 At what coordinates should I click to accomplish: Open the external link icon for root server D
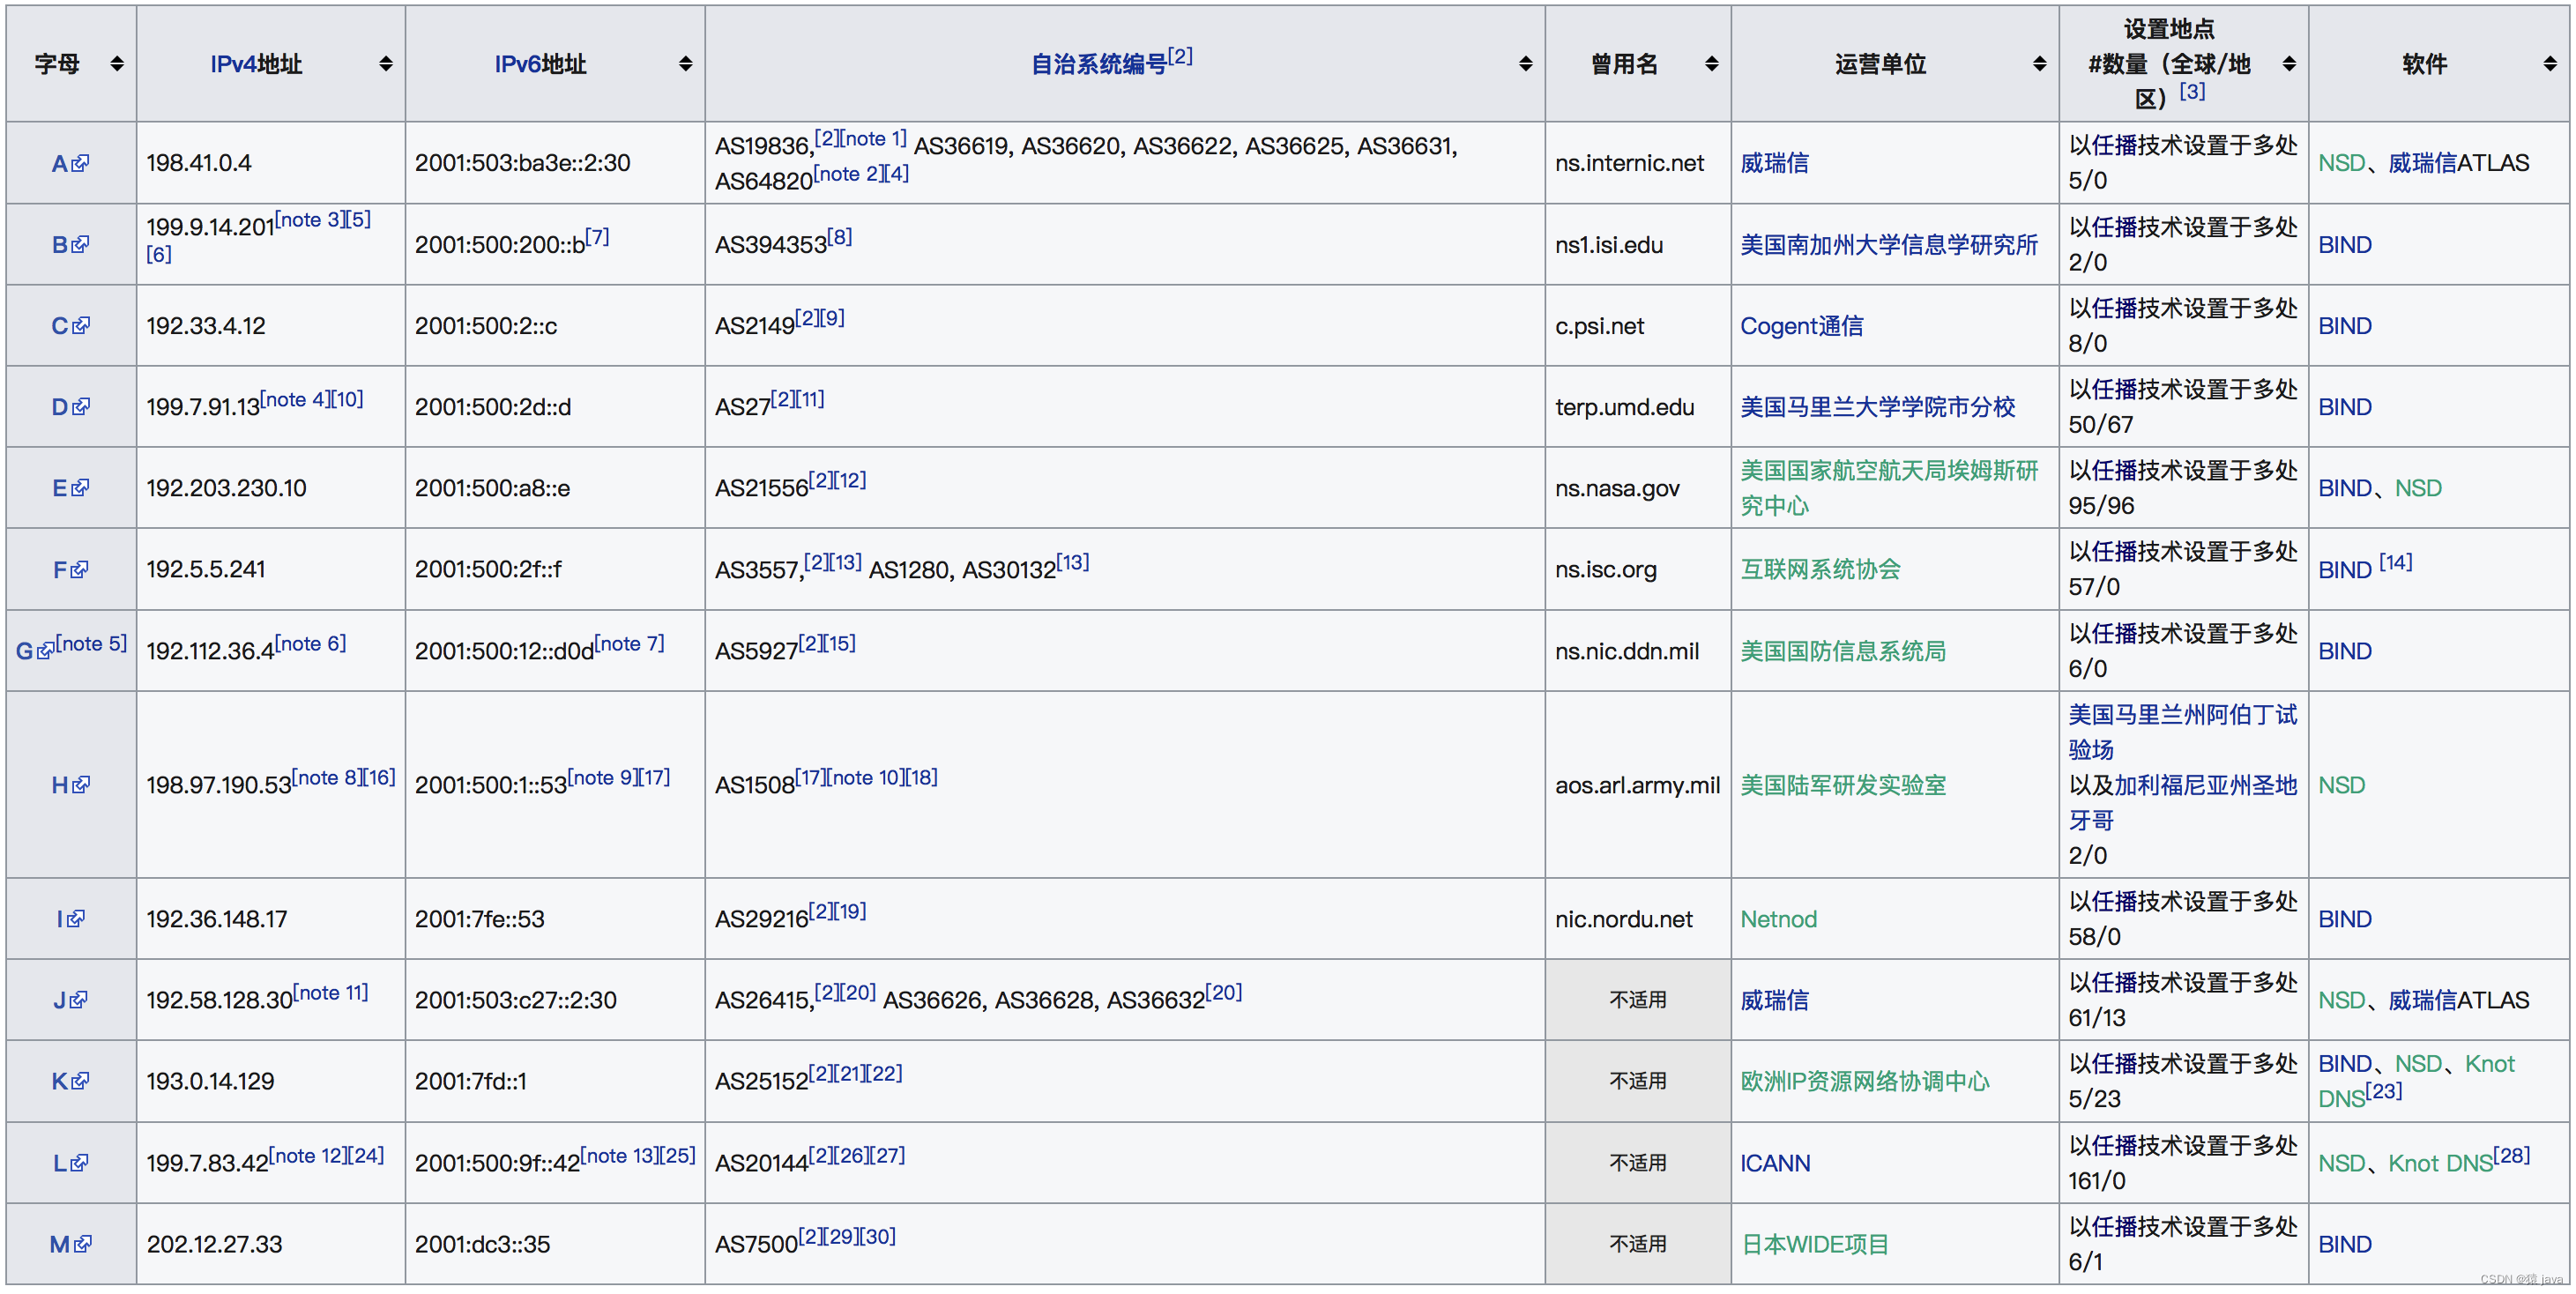(x=81, y=407)
